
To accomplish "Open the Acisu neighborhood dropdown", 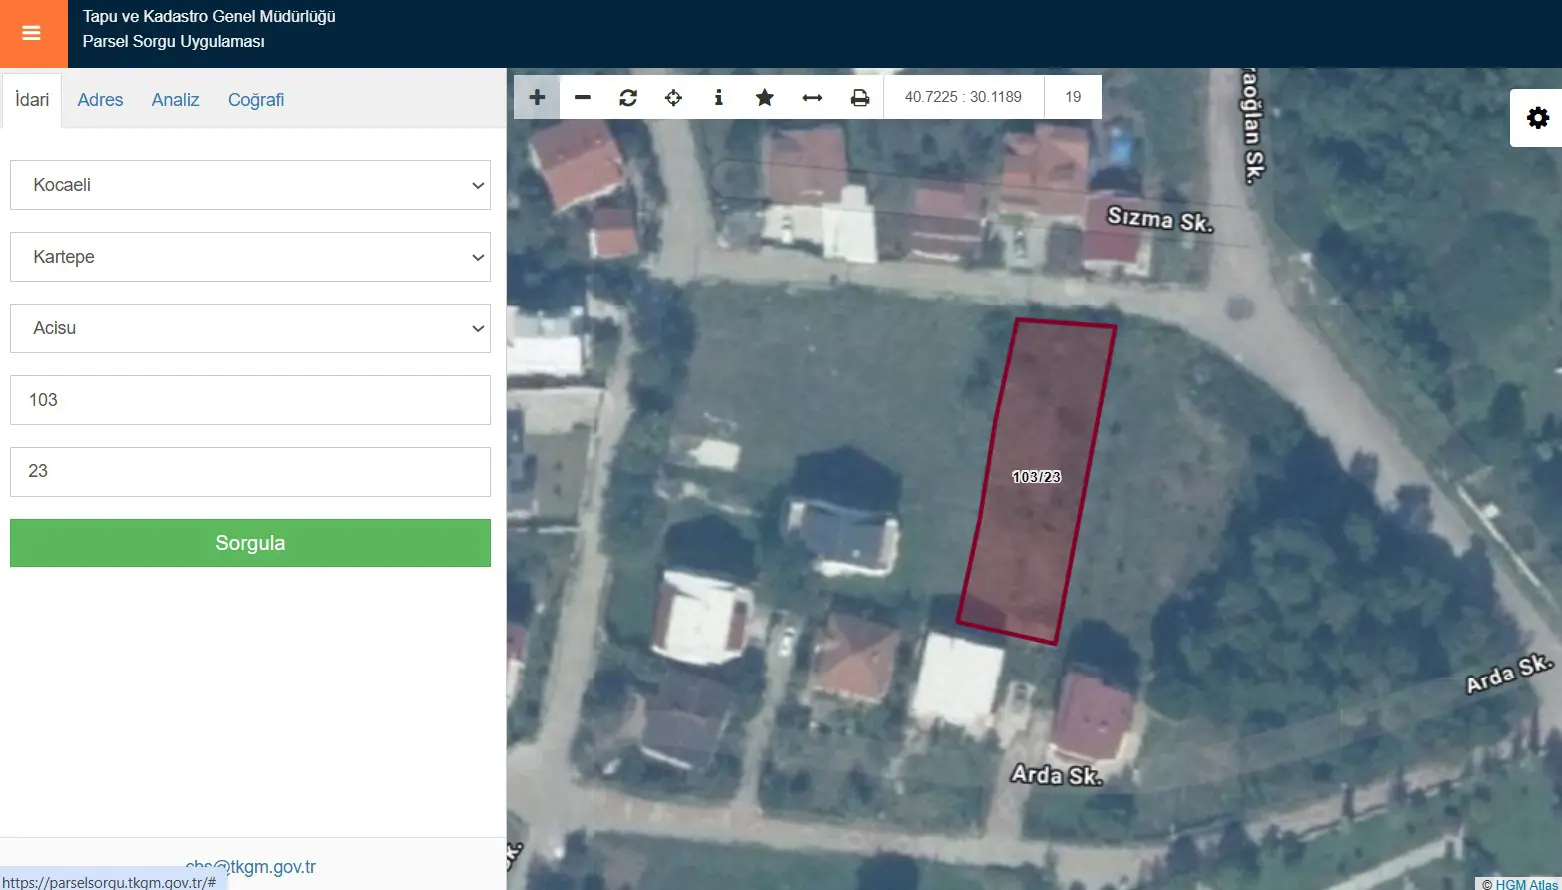I will pos(250,328).
